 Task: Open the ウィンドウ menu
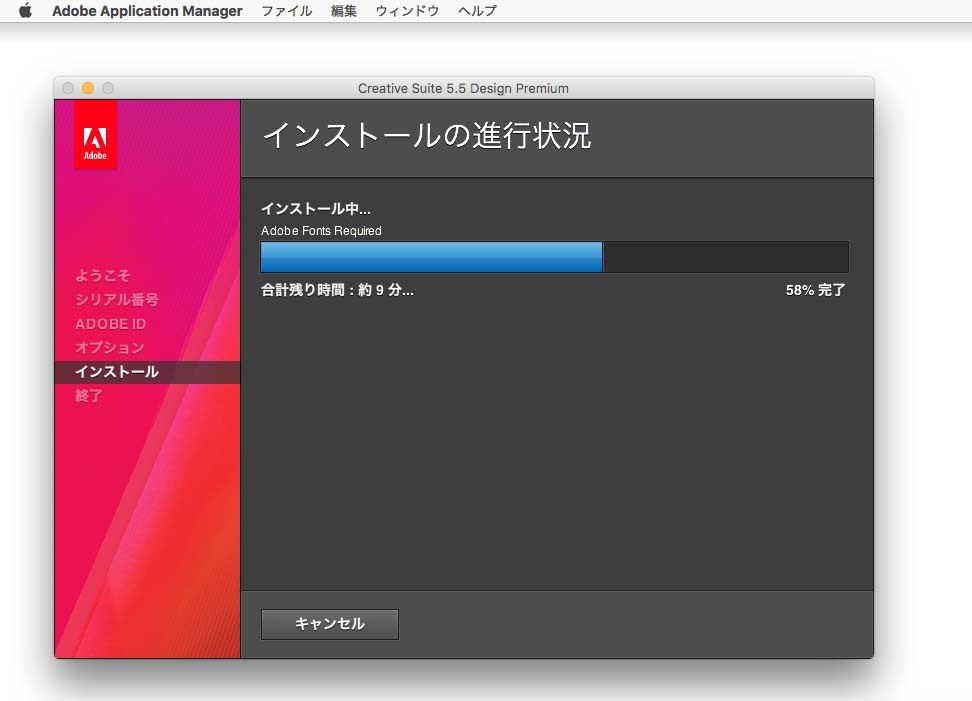407,11
